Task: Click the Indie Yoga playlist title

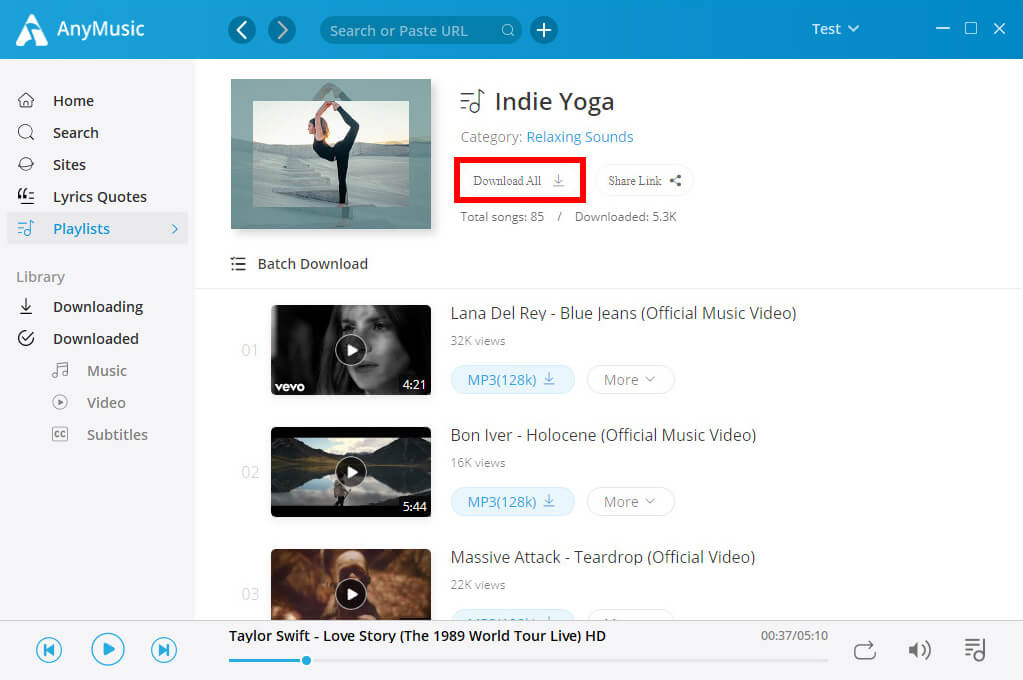Action: tap(554, 102)
